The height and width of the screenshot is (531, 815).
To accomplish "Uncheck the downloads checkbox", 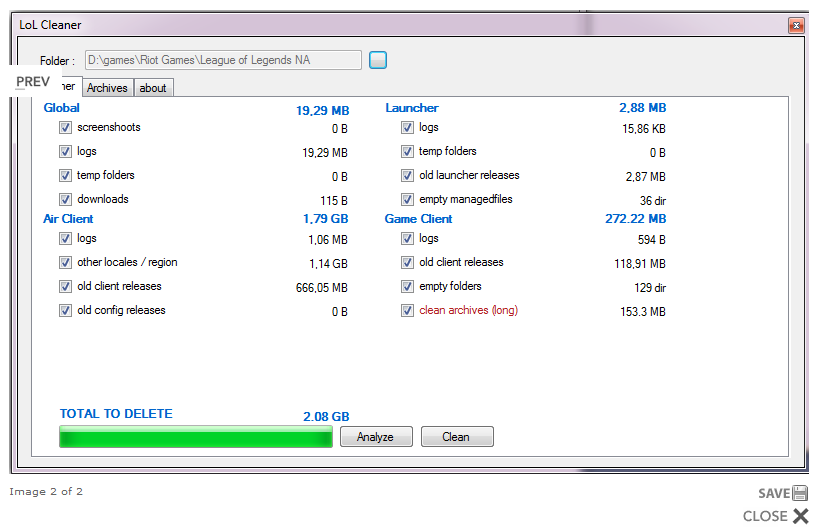I will 65,200.
